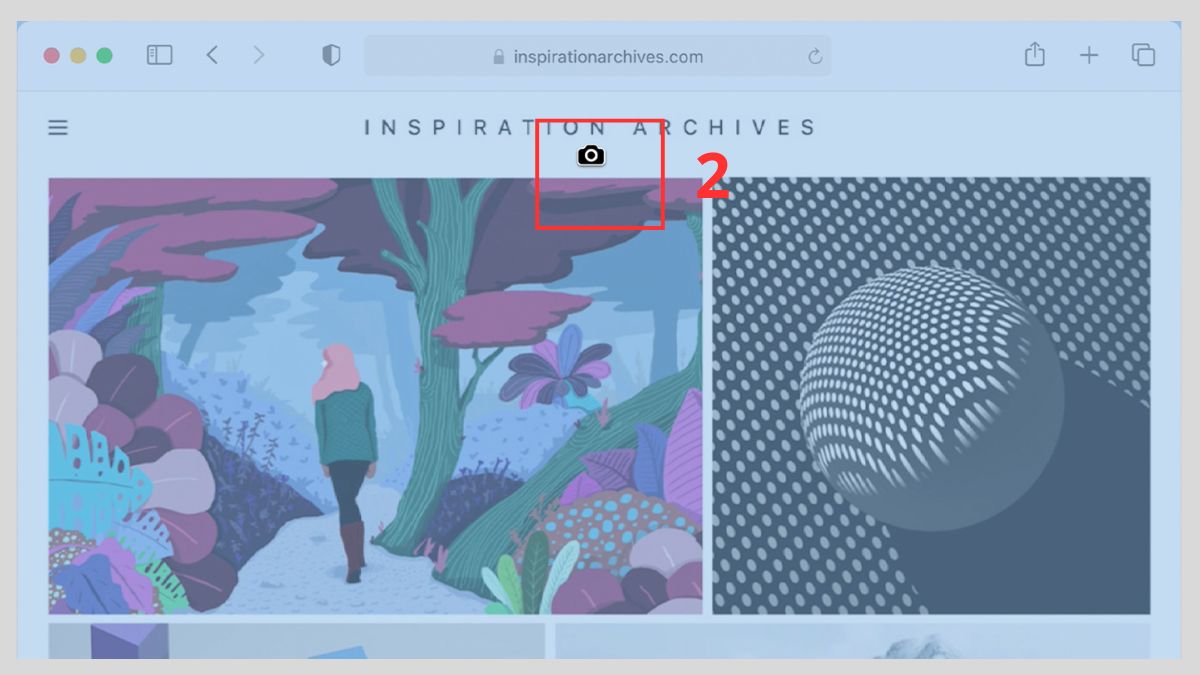Add a new tab with plus icon
Viewport: 1200px width, 675px height.
[x=1089, y=56]
